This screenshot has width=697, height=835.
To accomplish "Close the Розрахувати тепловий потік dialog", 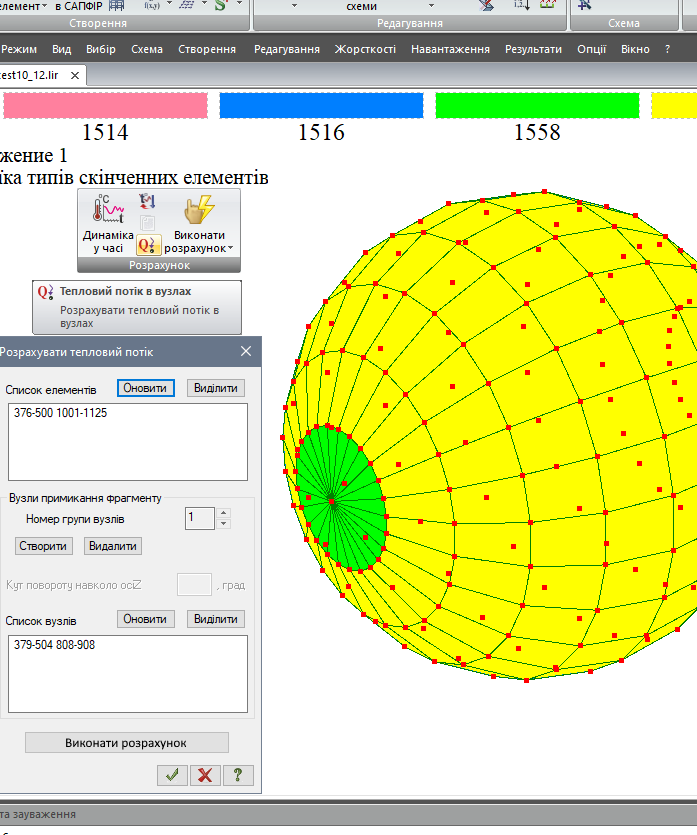I will pos(246,351).
